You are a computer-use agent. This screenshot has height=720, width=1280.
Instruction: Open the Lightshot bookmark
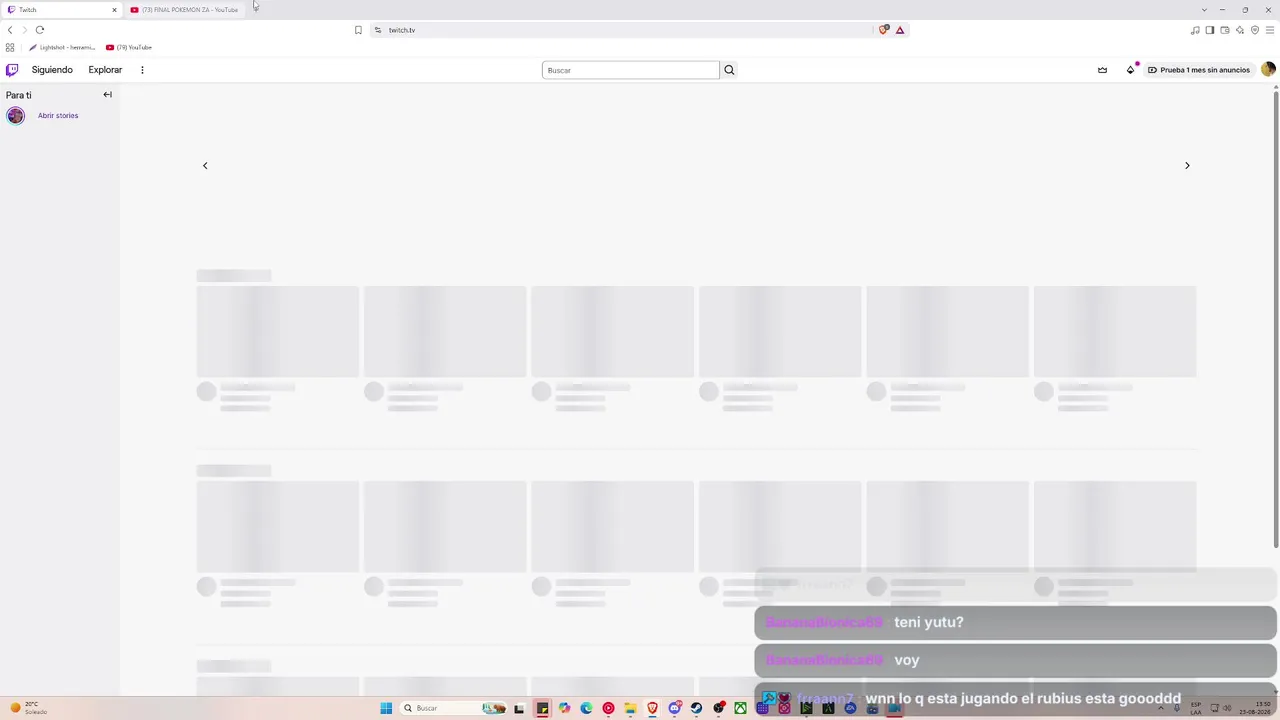pos(62,47)
